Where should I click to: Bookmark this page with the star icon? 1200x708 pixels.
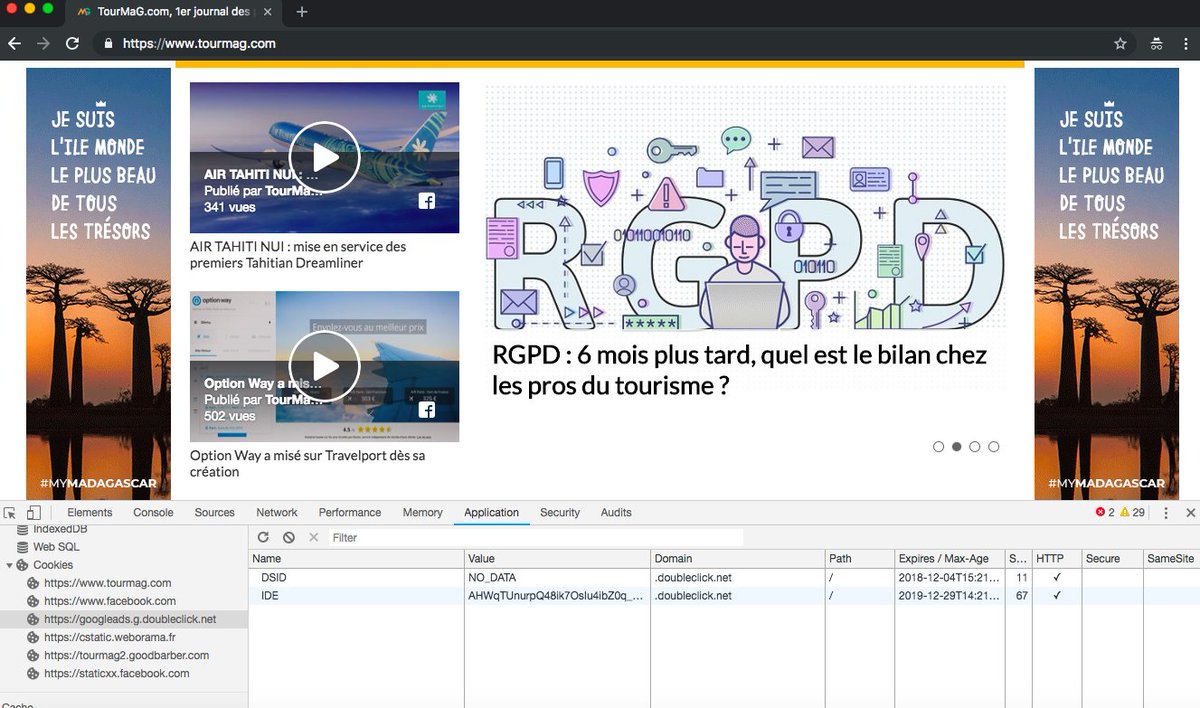click(1121, 44)
